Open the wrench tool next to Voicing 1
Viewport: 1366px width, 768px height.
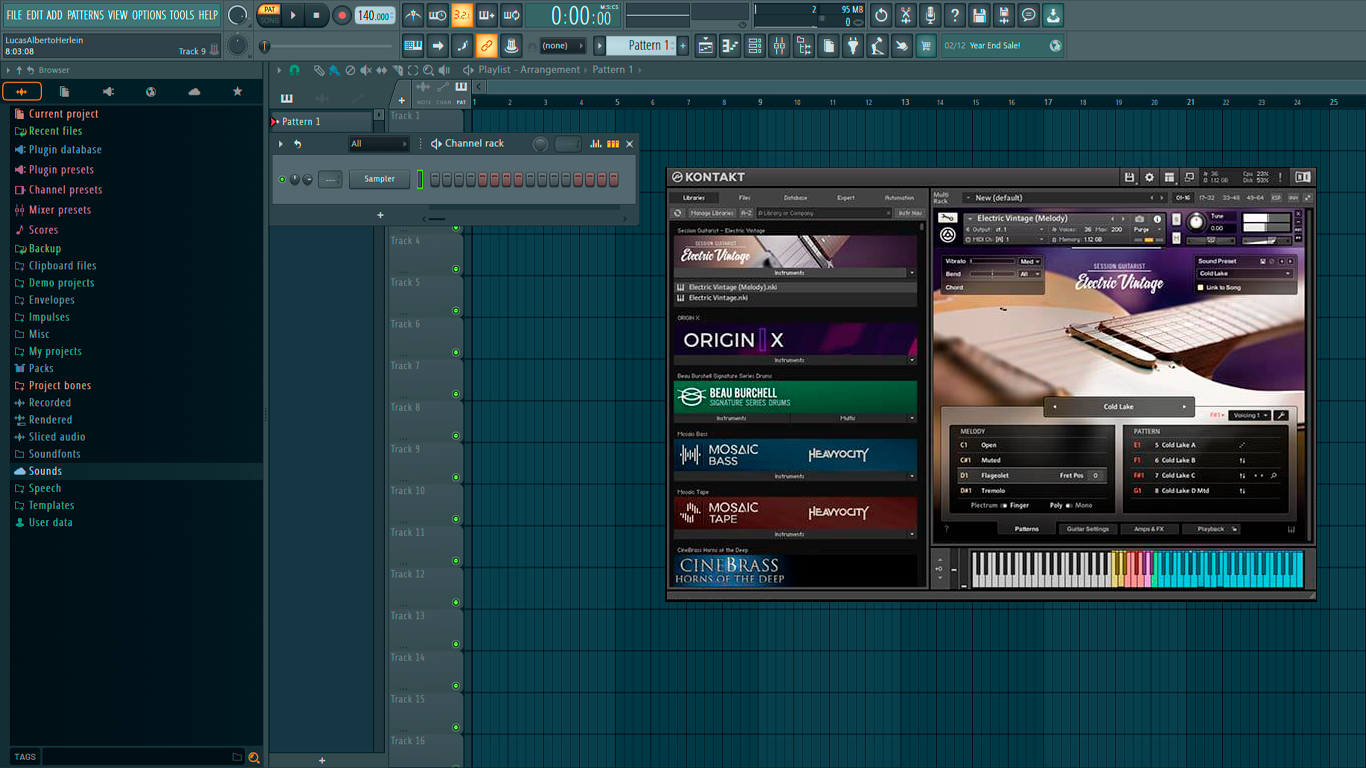[1281, 415]
